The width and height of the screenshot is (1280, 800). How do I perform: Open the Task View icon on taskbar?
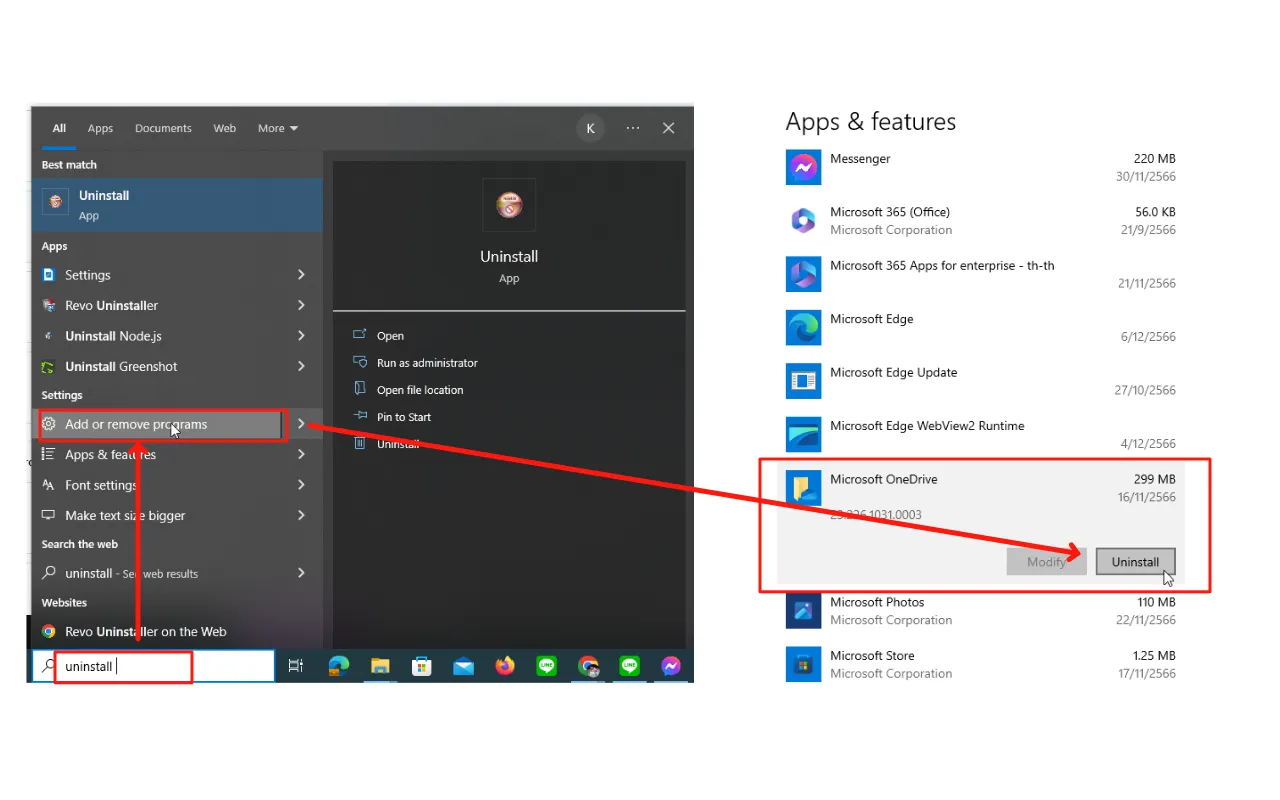pos(295,666)
